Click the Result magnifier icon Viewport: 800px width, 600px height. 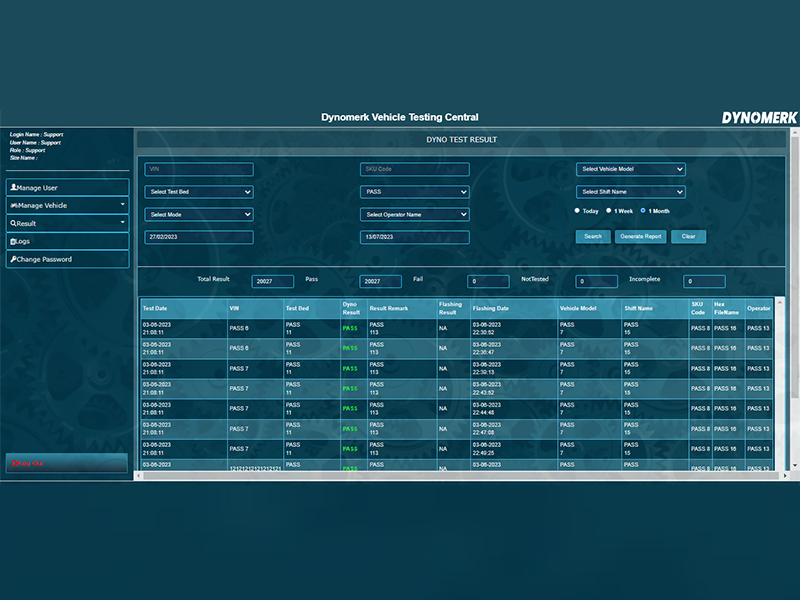click(12, 224)
